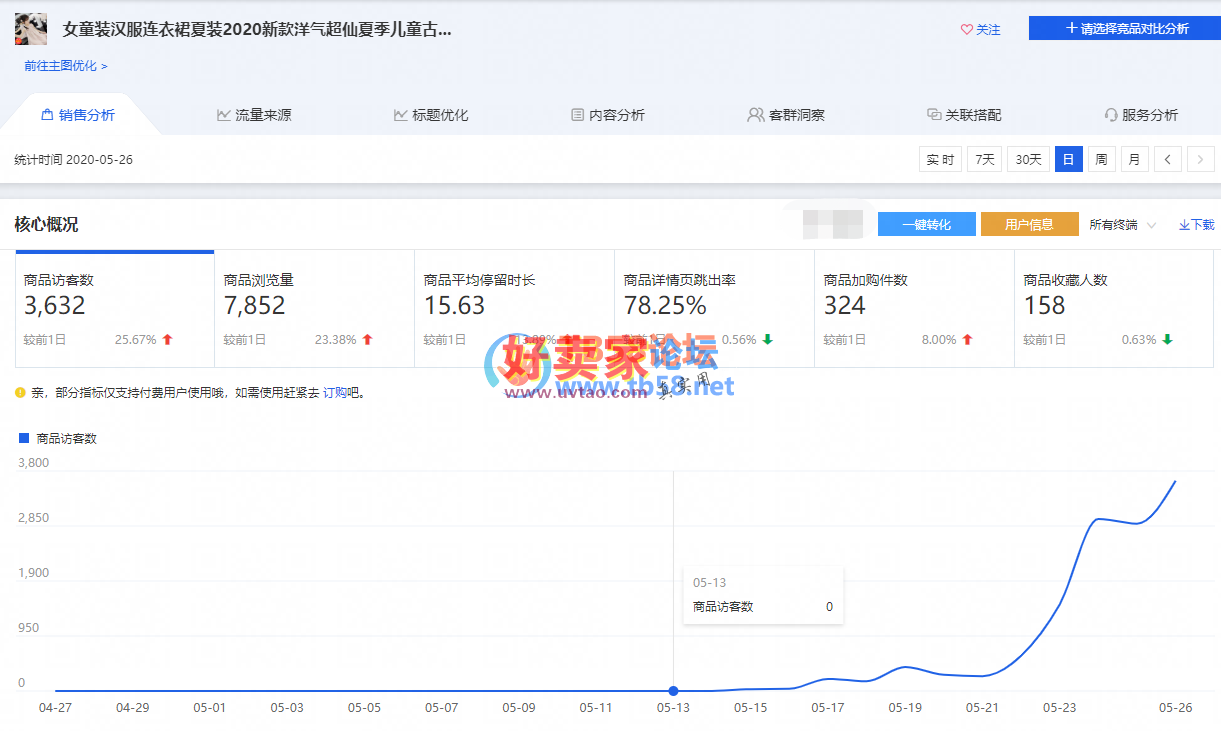Click the 05-13 data point on chart

(673, 691)
